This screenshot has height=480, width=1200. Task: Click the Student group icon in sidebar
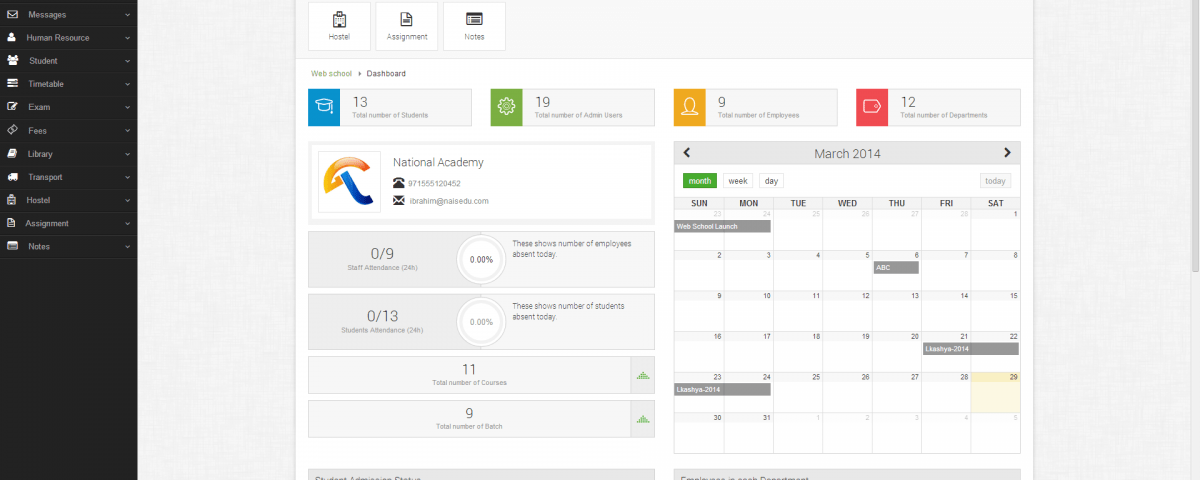tap(13, 61)
